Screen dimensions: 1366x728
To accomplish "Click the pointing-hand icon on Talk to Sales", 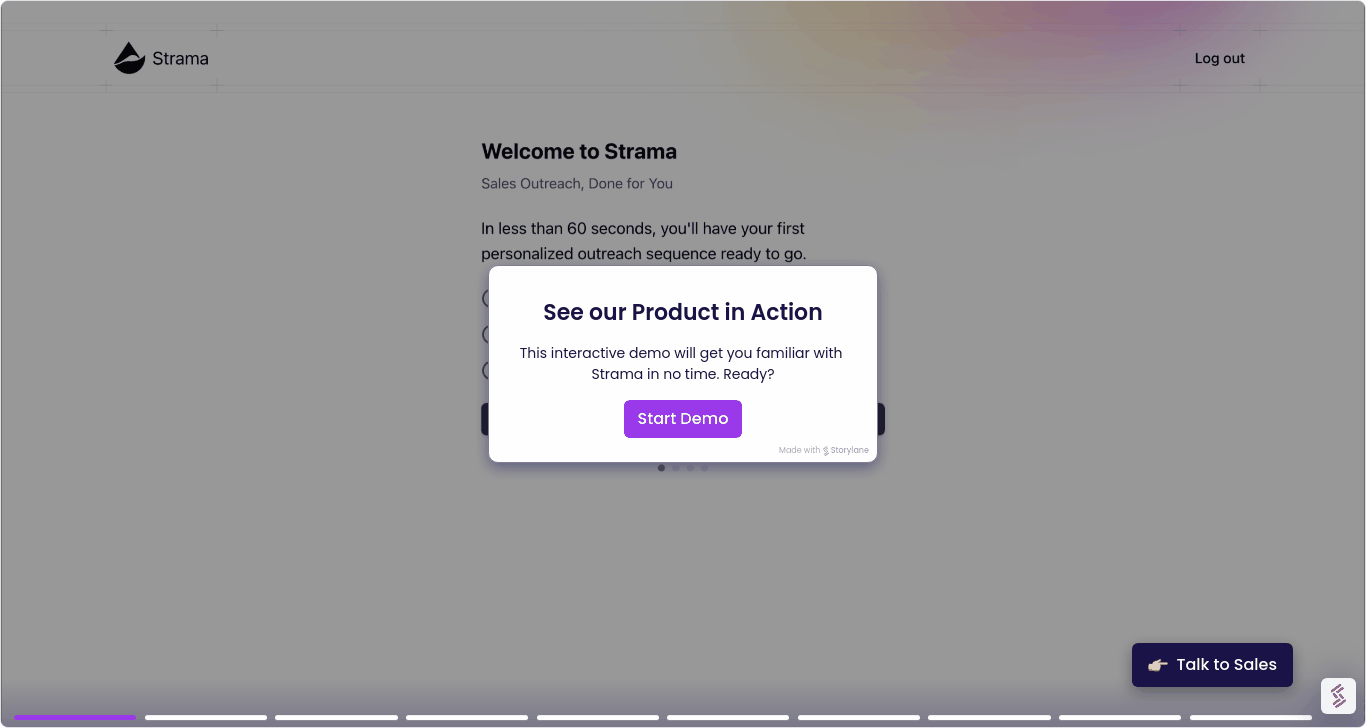I will pos(1156,664).
